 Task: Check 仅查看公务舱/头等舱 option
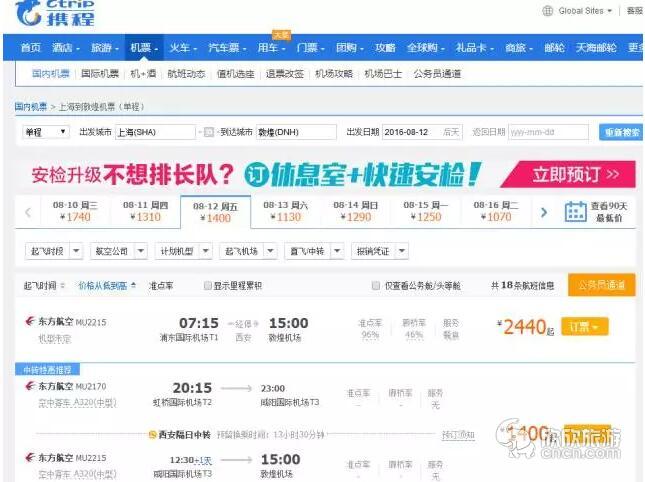pyautogui.click(x=377, y=286)
